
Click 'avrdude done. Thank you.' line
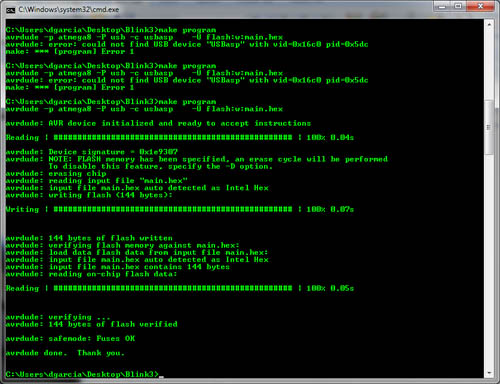coord(65,353)
